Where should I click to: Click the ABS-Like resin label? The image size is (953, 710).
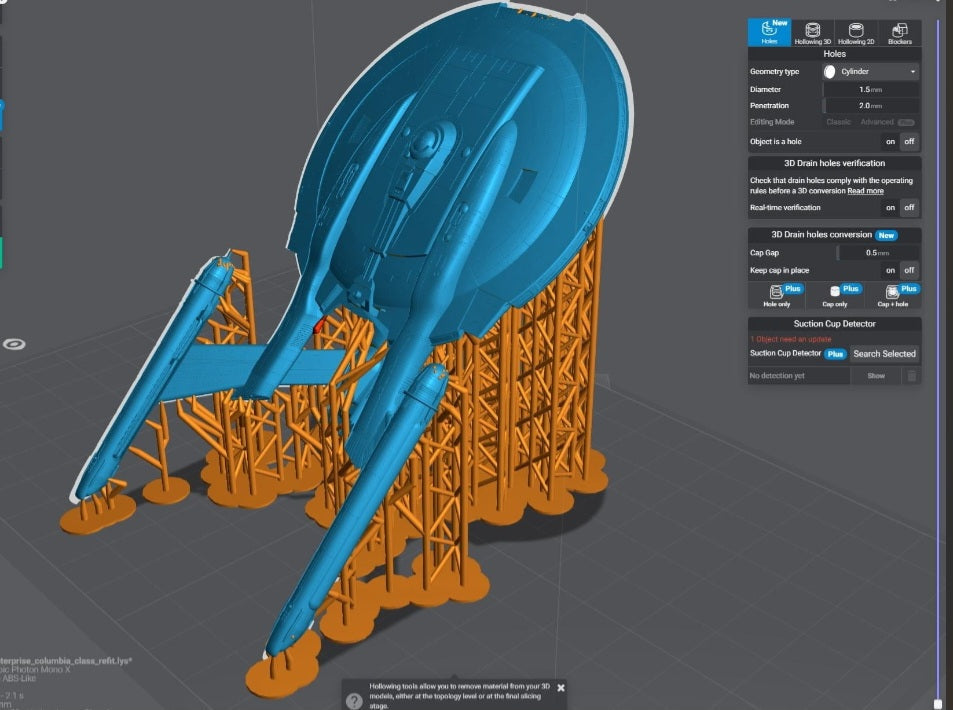[18, 678]
